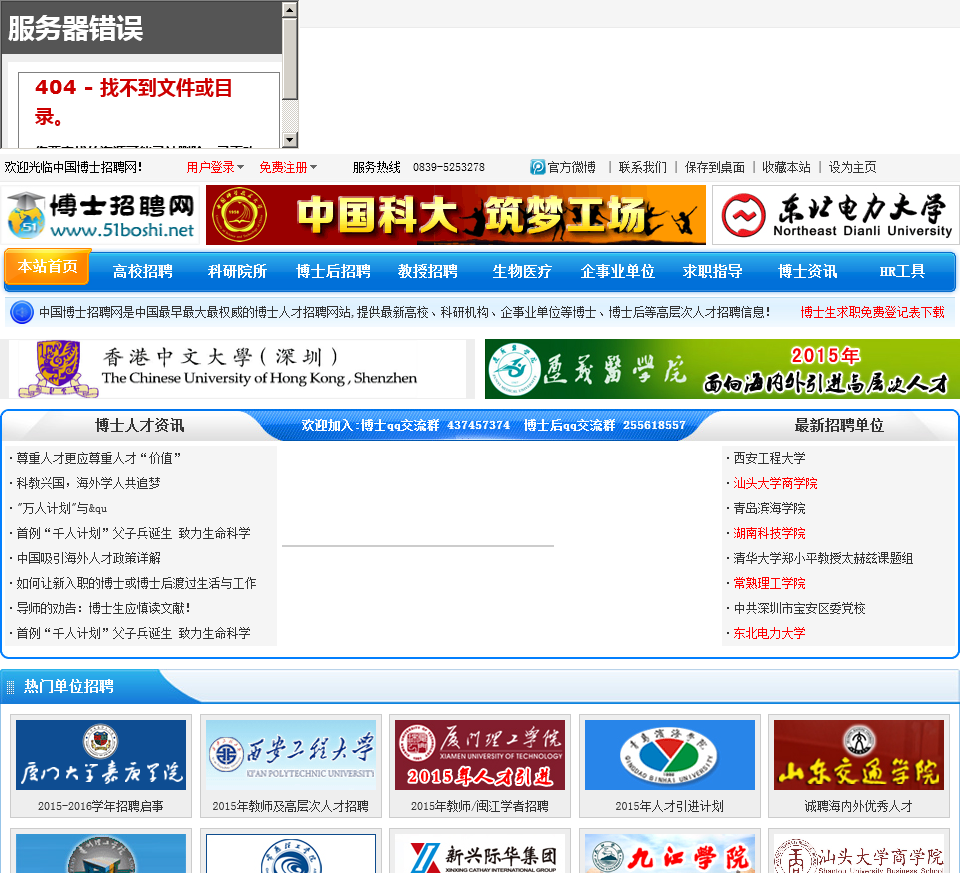Open 汕头大学商学院 in 最新招聘单位 list
The height and width of the screenshot is (873, 960).
pos(775,483)
